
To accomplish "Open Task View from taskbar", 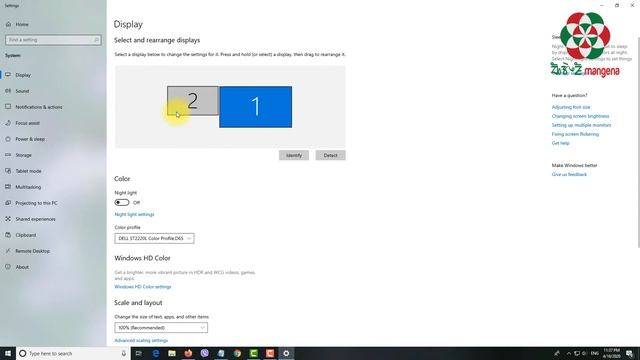I will (139, 353).
